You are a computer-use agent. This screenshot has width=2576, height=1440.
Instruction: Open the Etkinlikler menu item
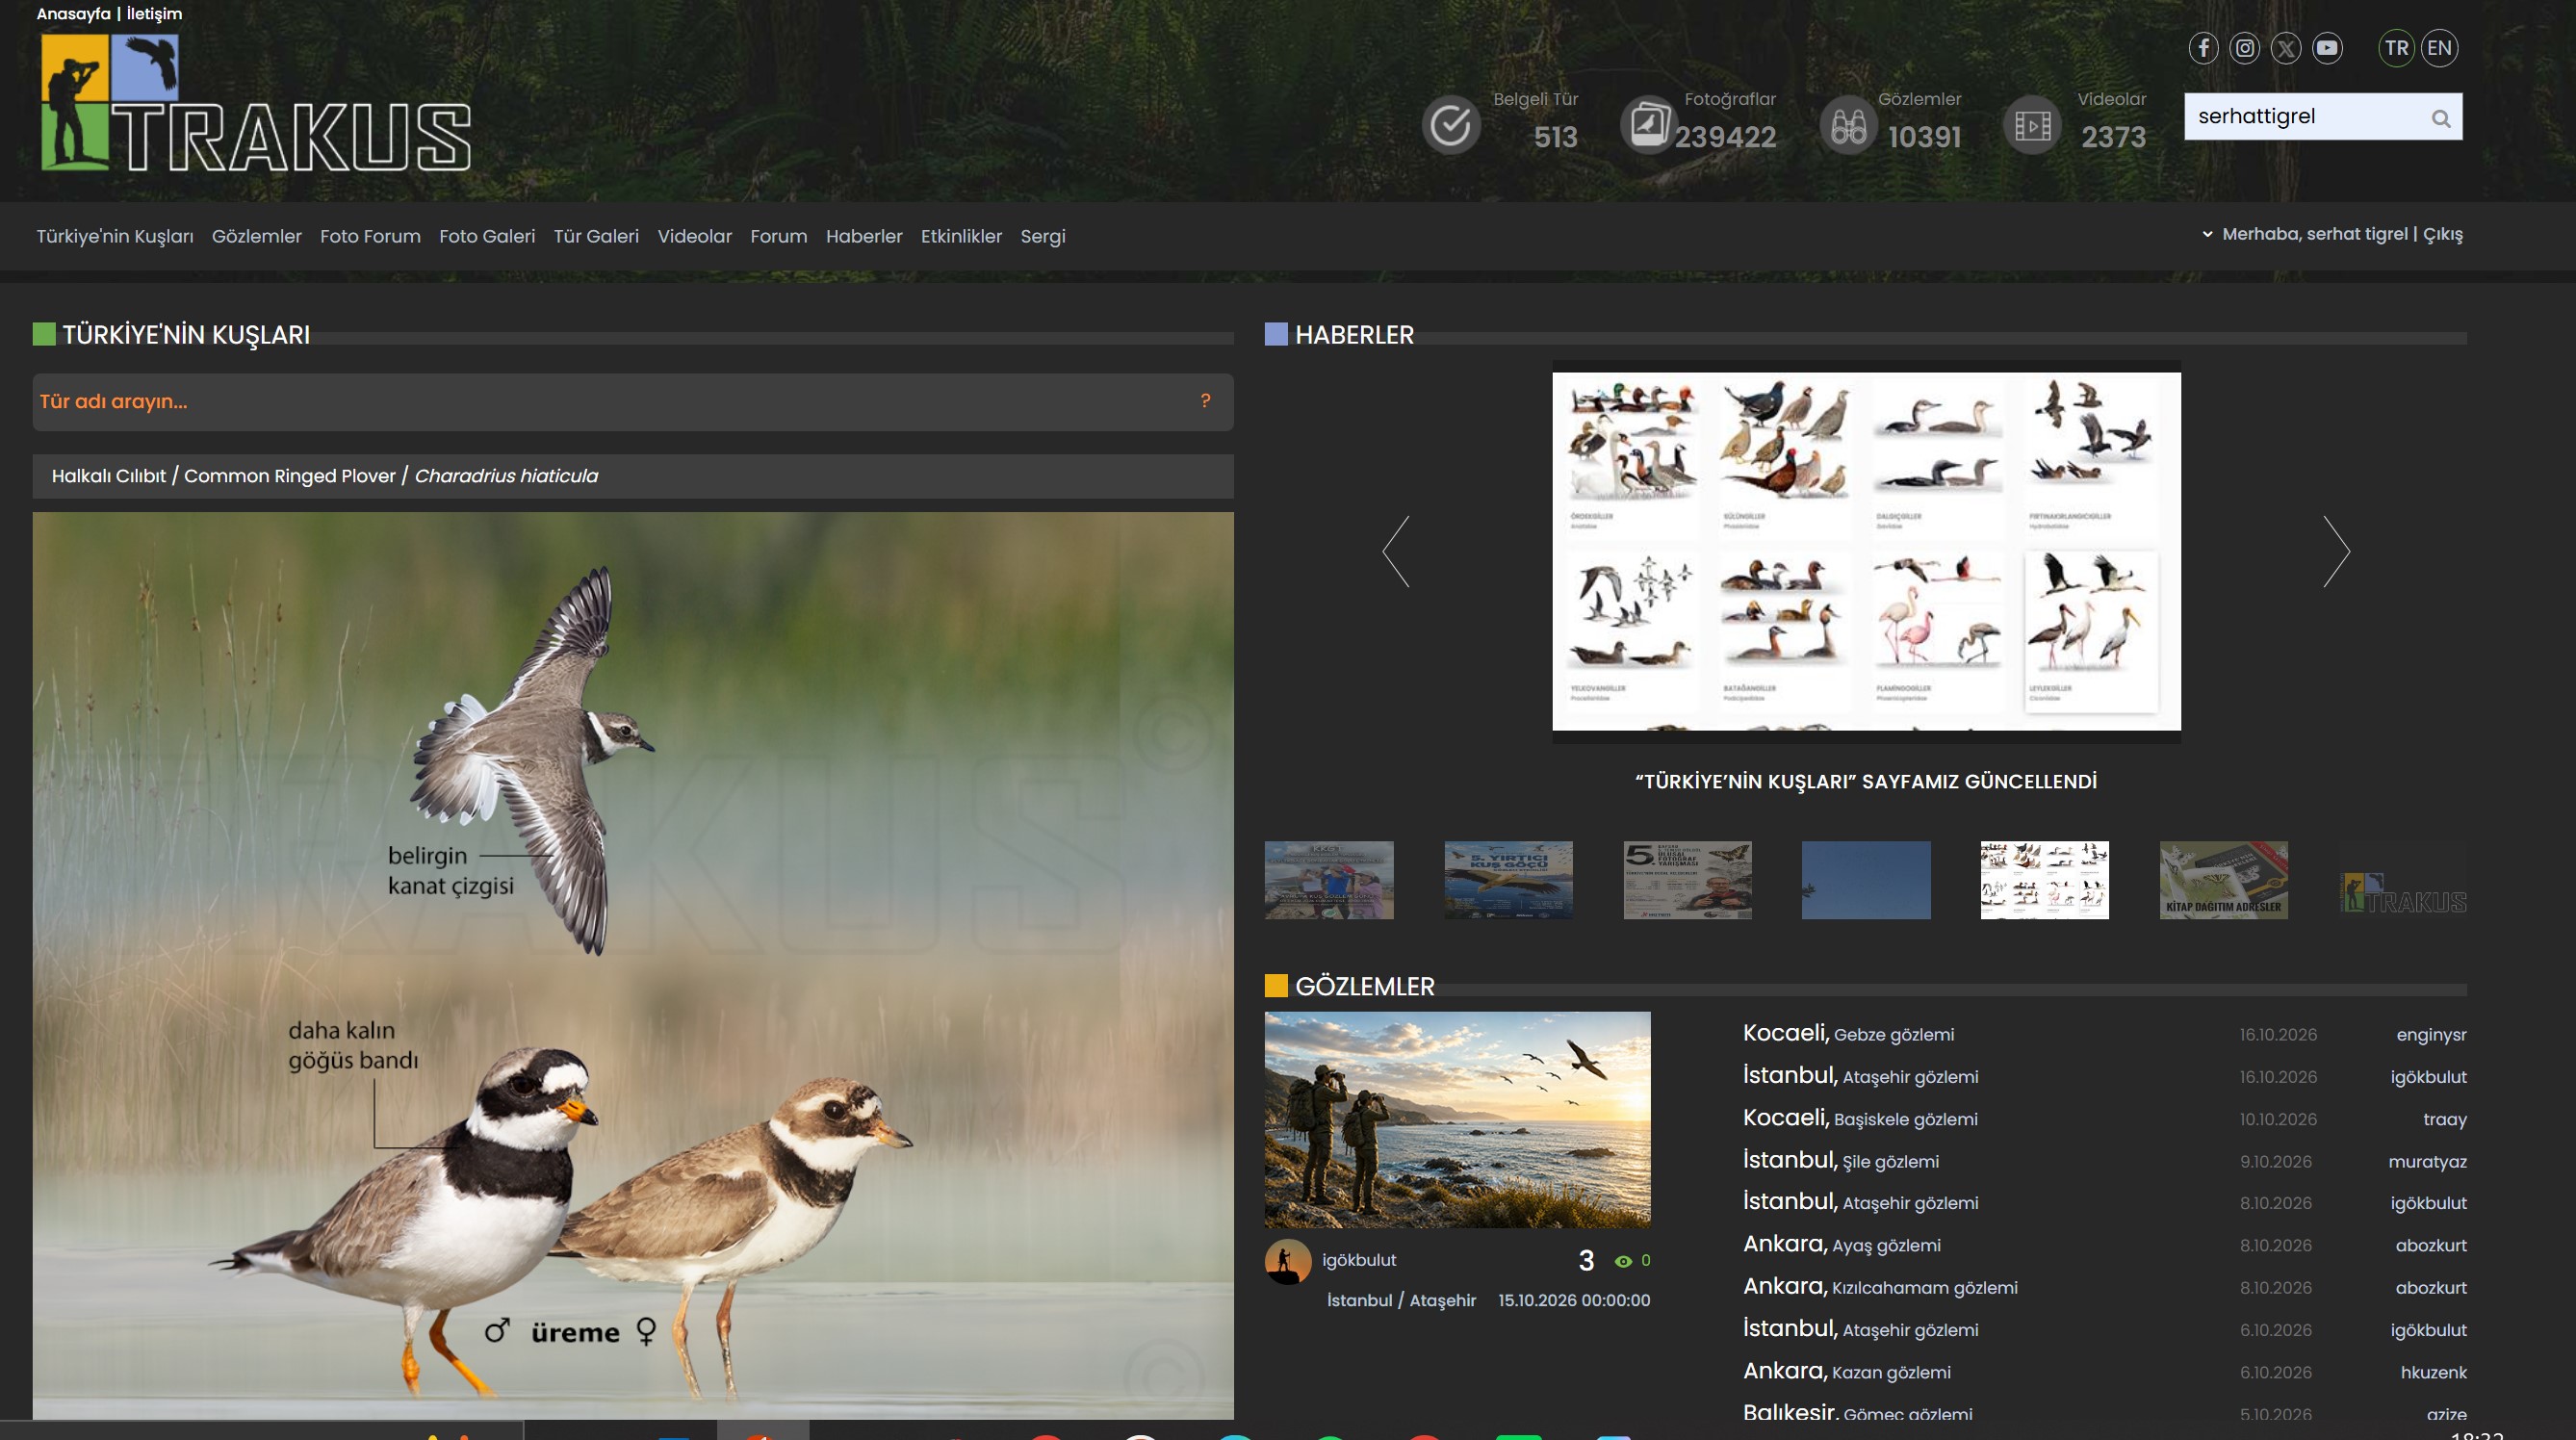tap(961, 237)
